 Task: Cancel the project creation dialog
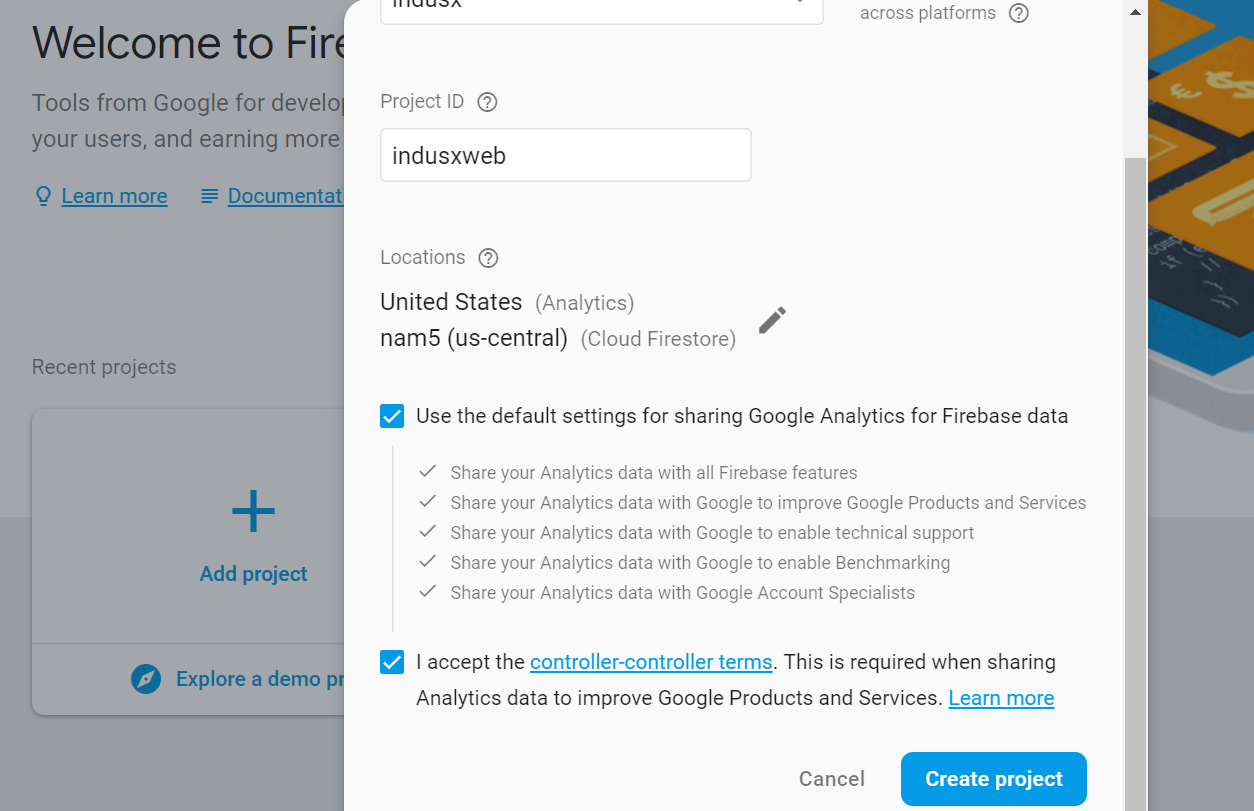point(831,779)
